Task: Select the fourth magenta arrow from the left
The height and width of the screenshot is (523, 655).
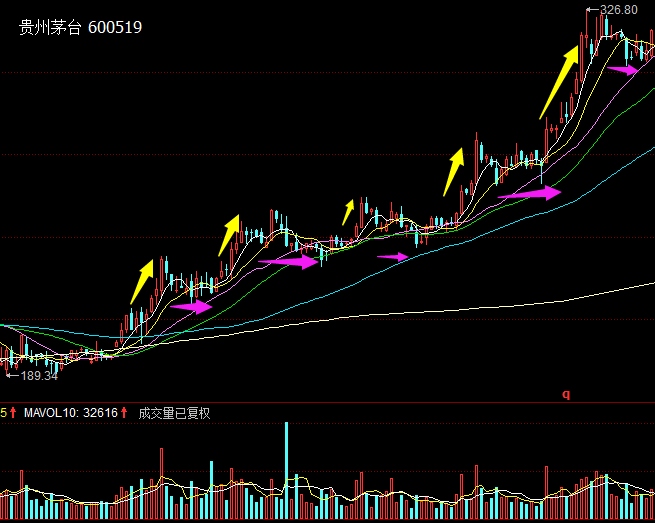Action: (530, 193)
